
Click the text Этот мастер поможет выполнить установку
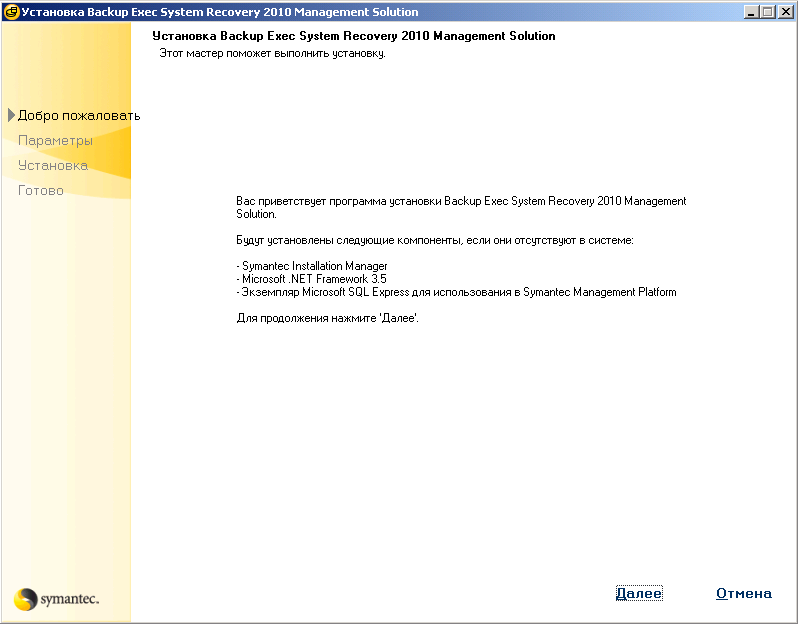272,53
